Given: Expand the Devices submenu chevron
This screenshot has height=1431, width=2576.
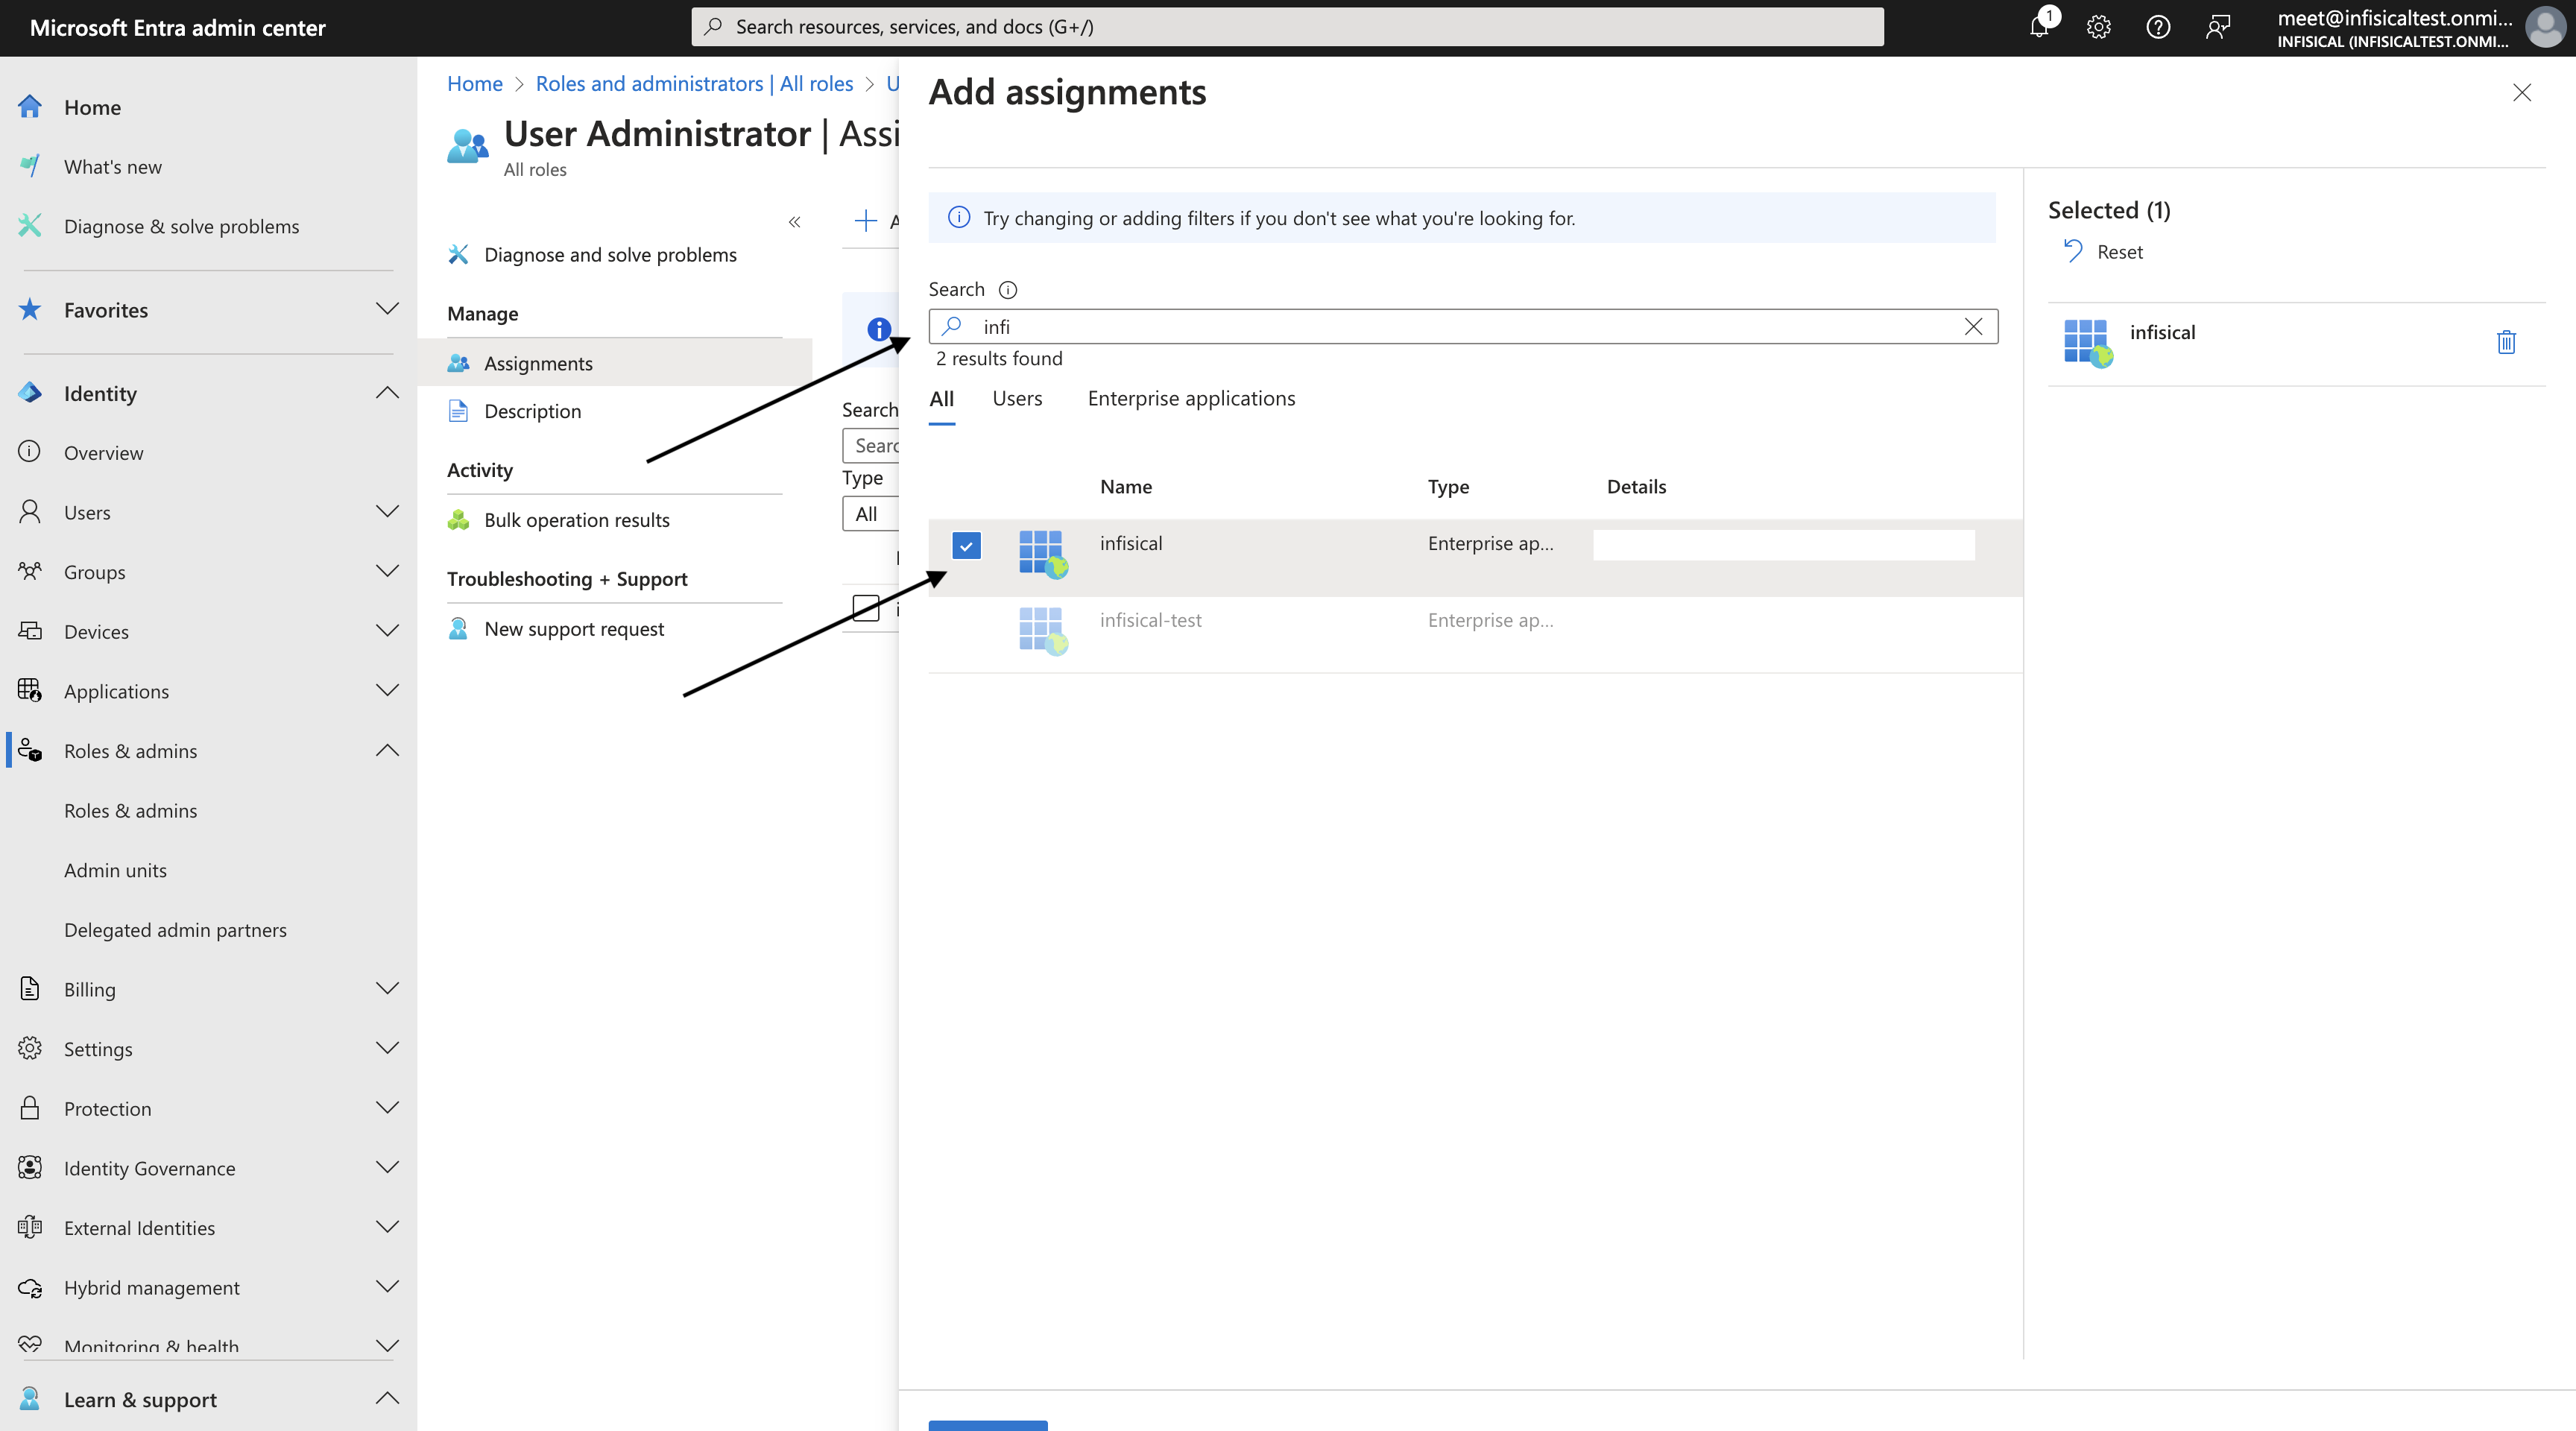Looking at the screenshot, I should (x=387, y=631).
